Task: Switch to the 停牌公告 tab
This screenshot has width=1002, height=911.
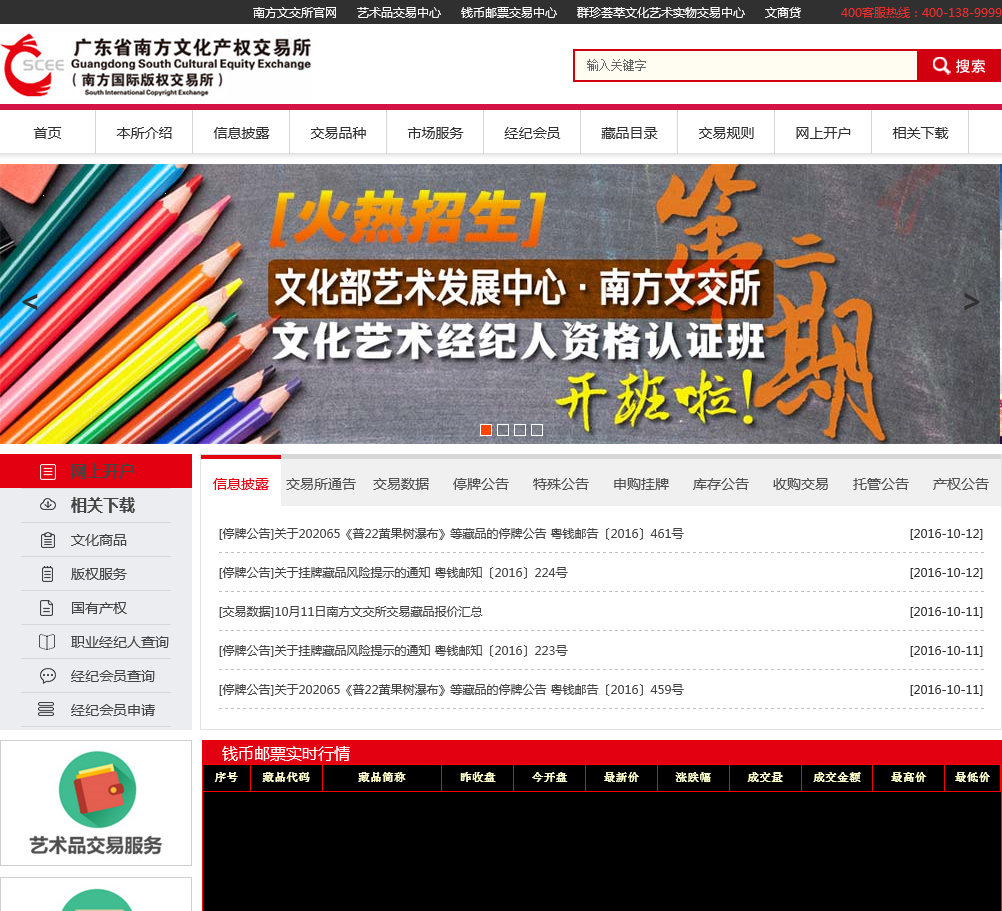Action: (x=481, y=484)
